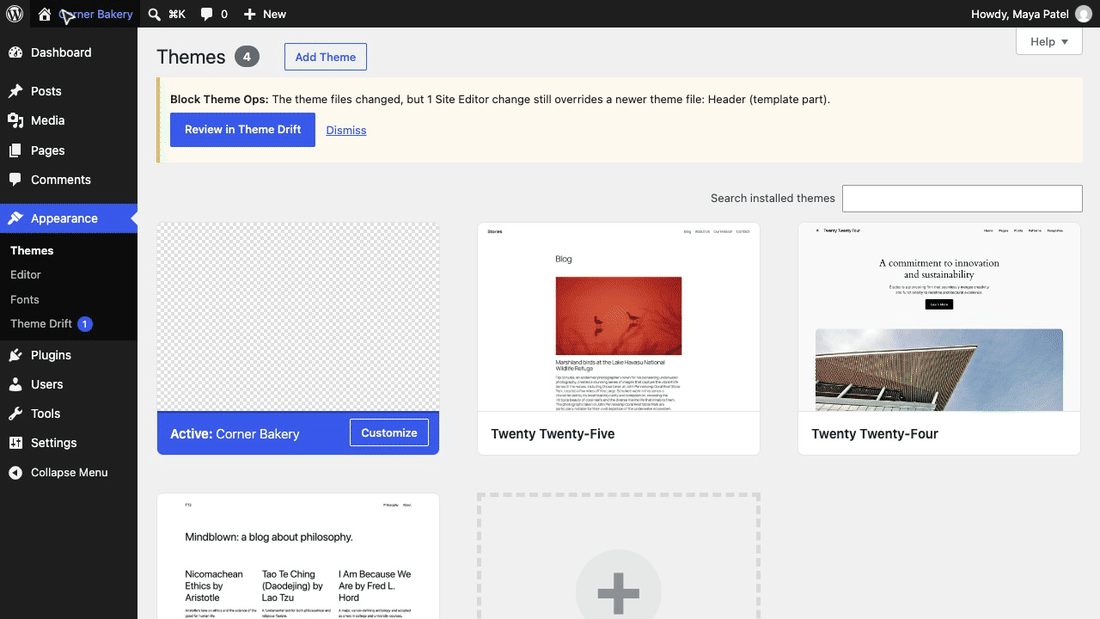Click the themes count badge 4
The width and height of the screenshot is (1100, 619).
tap(246, 57)
